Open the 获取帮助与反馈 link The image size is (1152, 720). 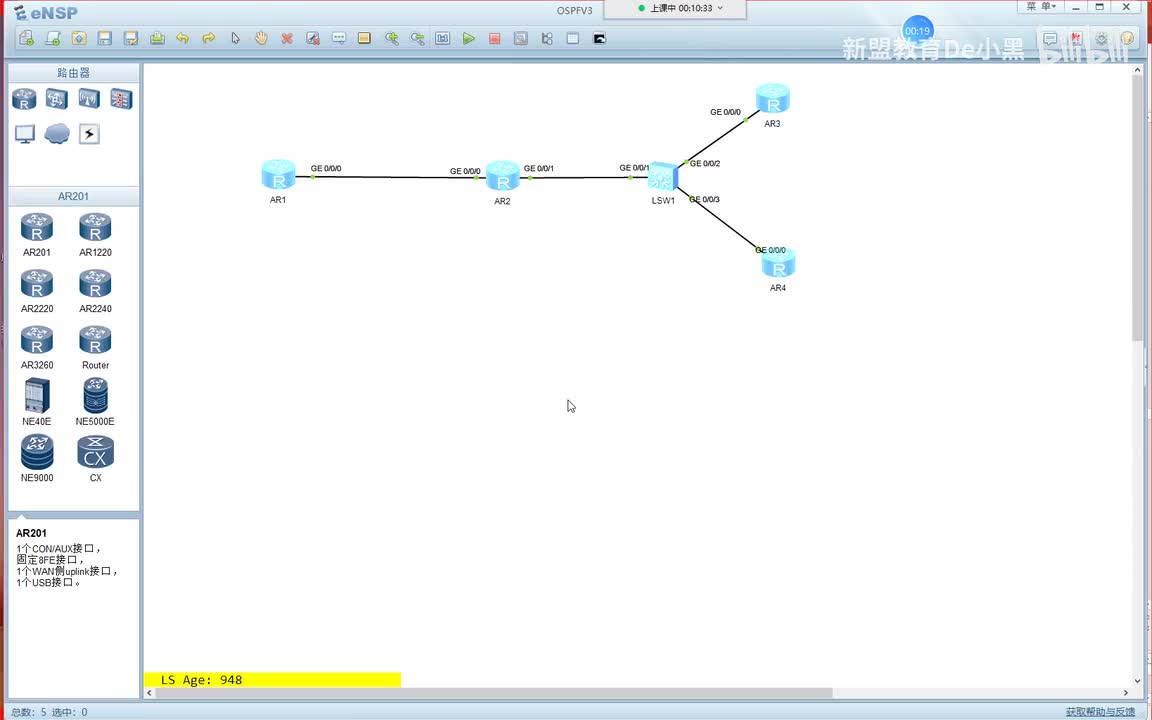click(x=1100, y=712)
